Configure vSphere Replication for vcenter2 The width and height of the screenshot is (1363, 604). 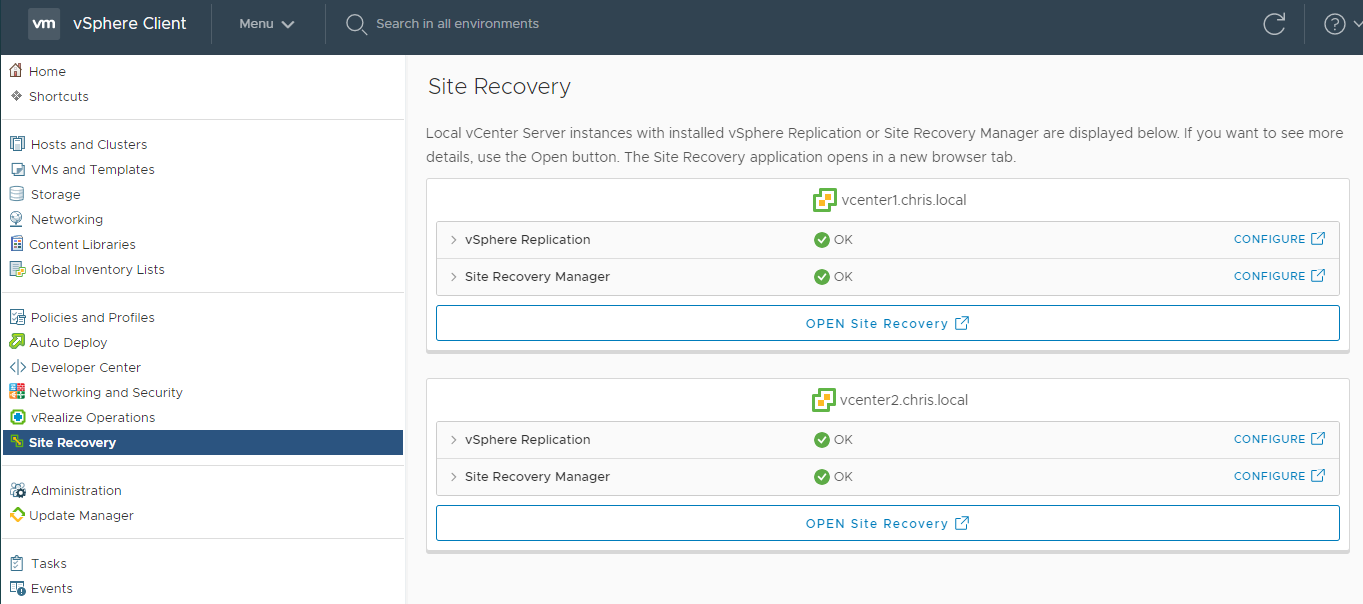(1279, 439)
